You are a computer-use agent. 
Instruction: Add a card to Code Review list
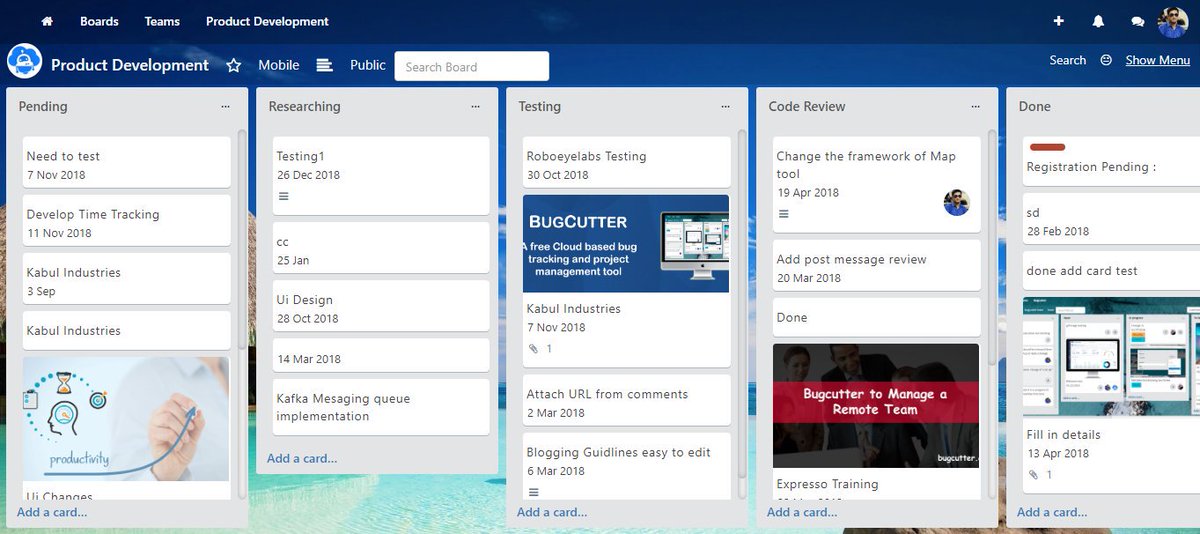802,512
